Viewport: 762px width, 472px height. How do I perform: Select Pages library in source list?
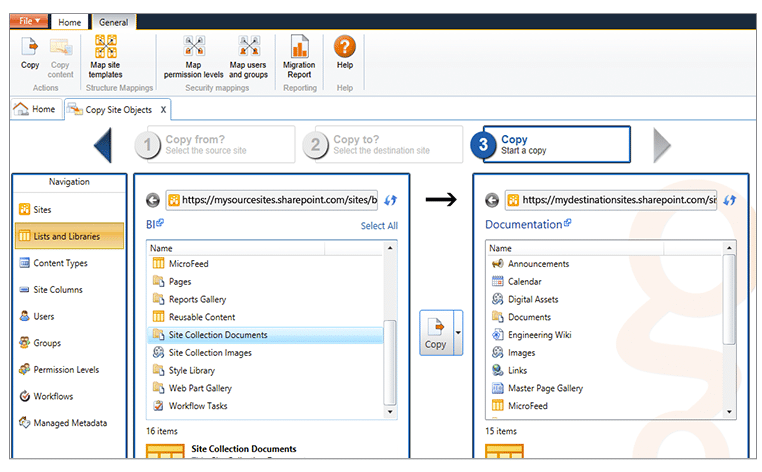[x=265, y=281]
